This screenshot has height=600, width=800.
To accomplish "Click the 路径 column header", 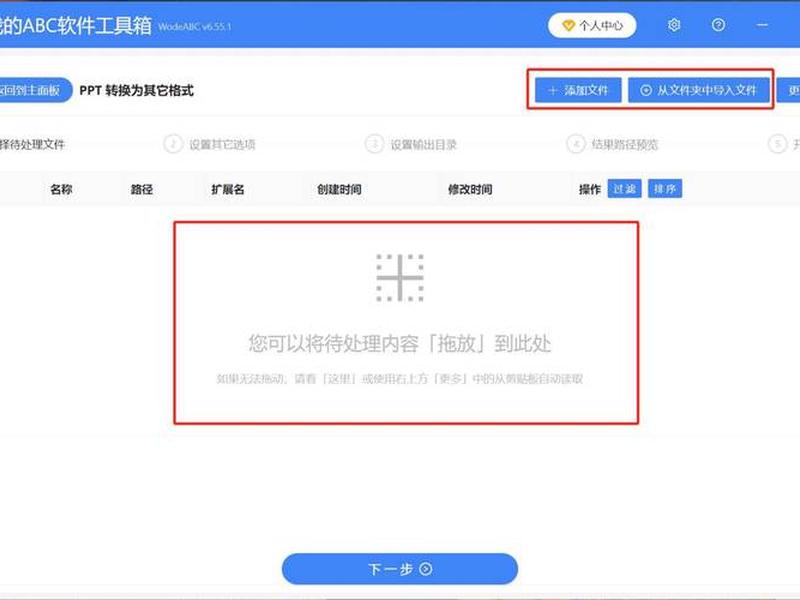I will [x=141, y=189].
